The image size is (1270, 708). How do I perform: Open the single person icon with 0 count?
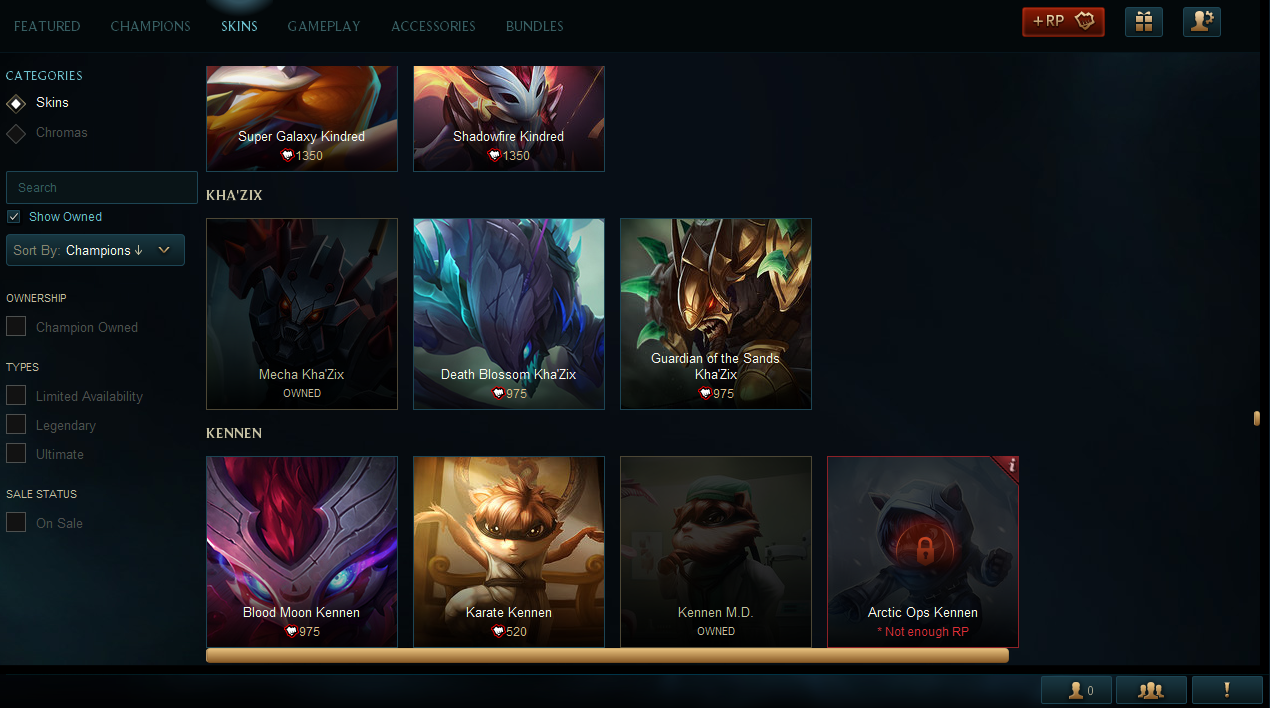coord(1076,690)
